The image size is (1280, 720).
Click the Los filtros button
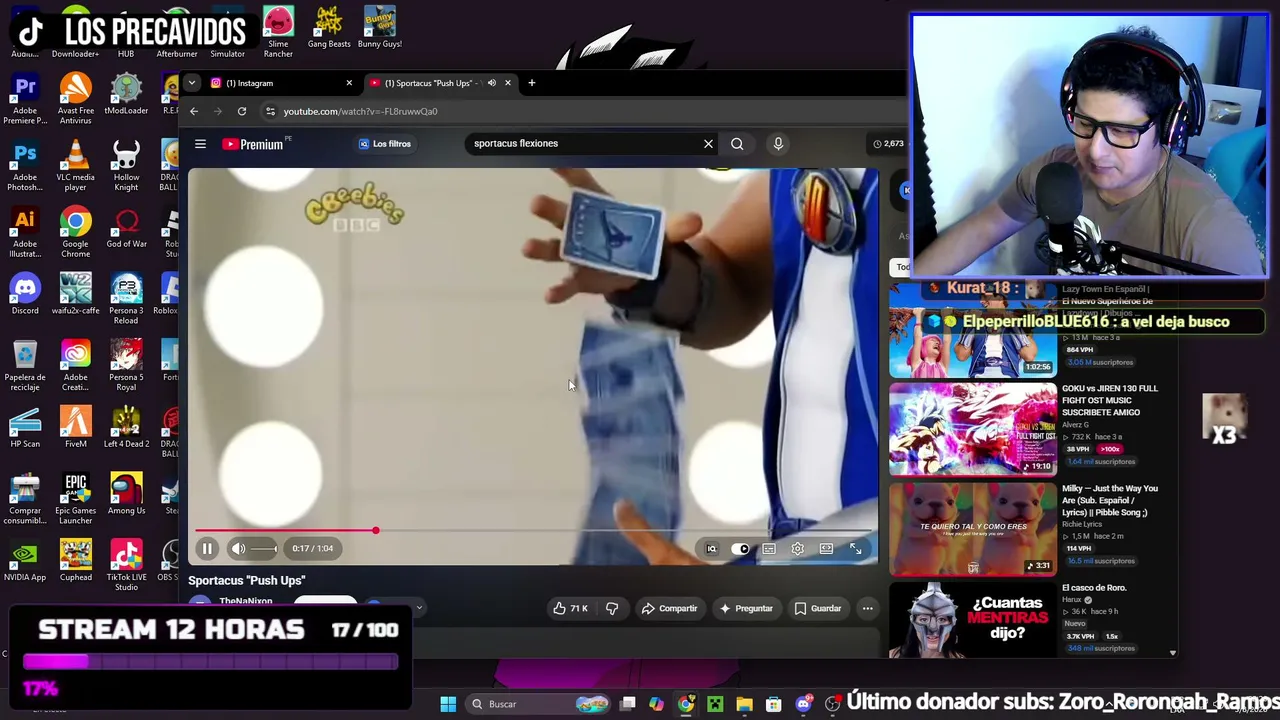coord(385,144)
